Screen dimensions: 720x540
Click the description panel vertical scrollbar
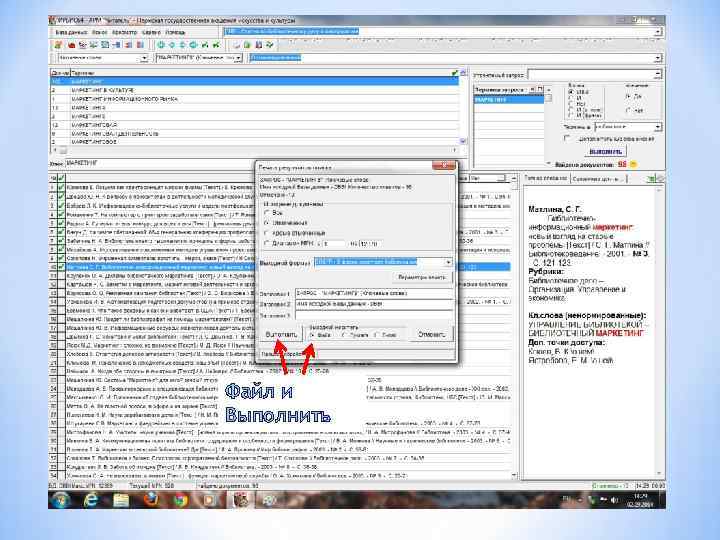(x=660, y=331)
